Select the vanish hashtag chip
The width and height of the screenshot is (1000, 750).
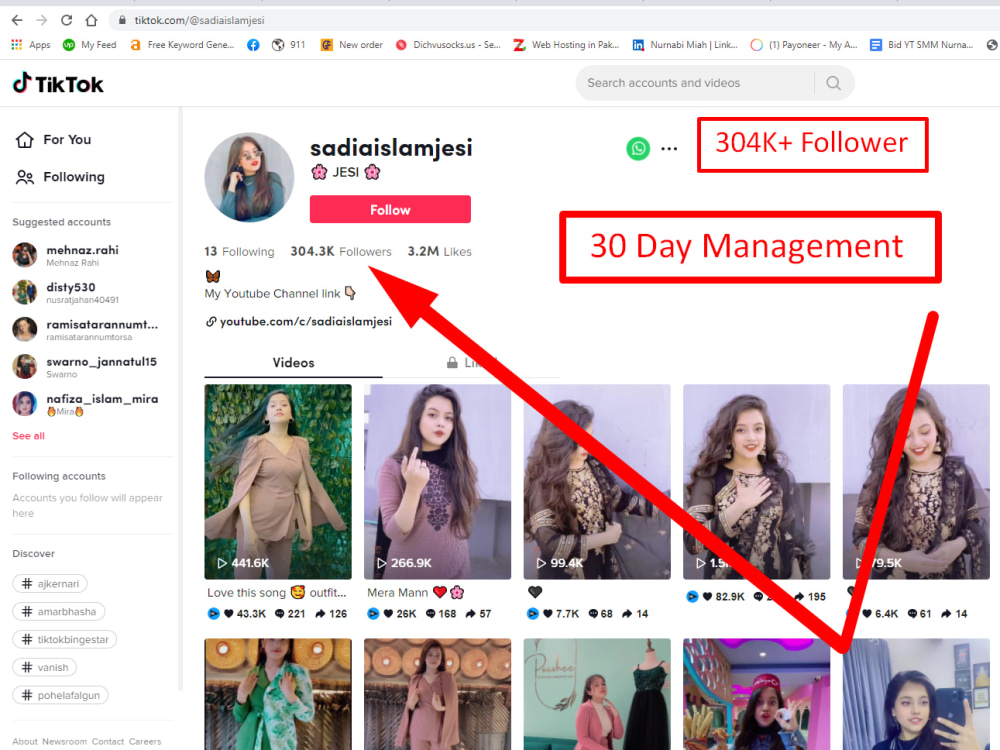click(45, 668)
